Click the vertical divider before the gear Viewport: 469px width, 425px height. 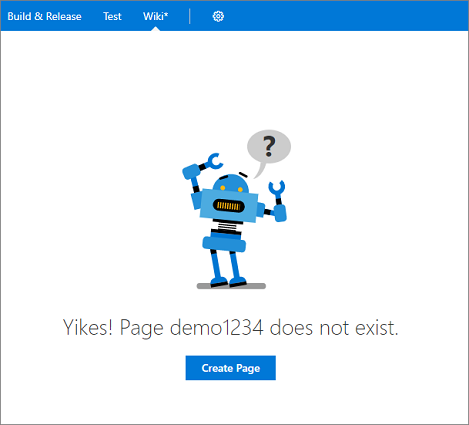tap(190, 16)
